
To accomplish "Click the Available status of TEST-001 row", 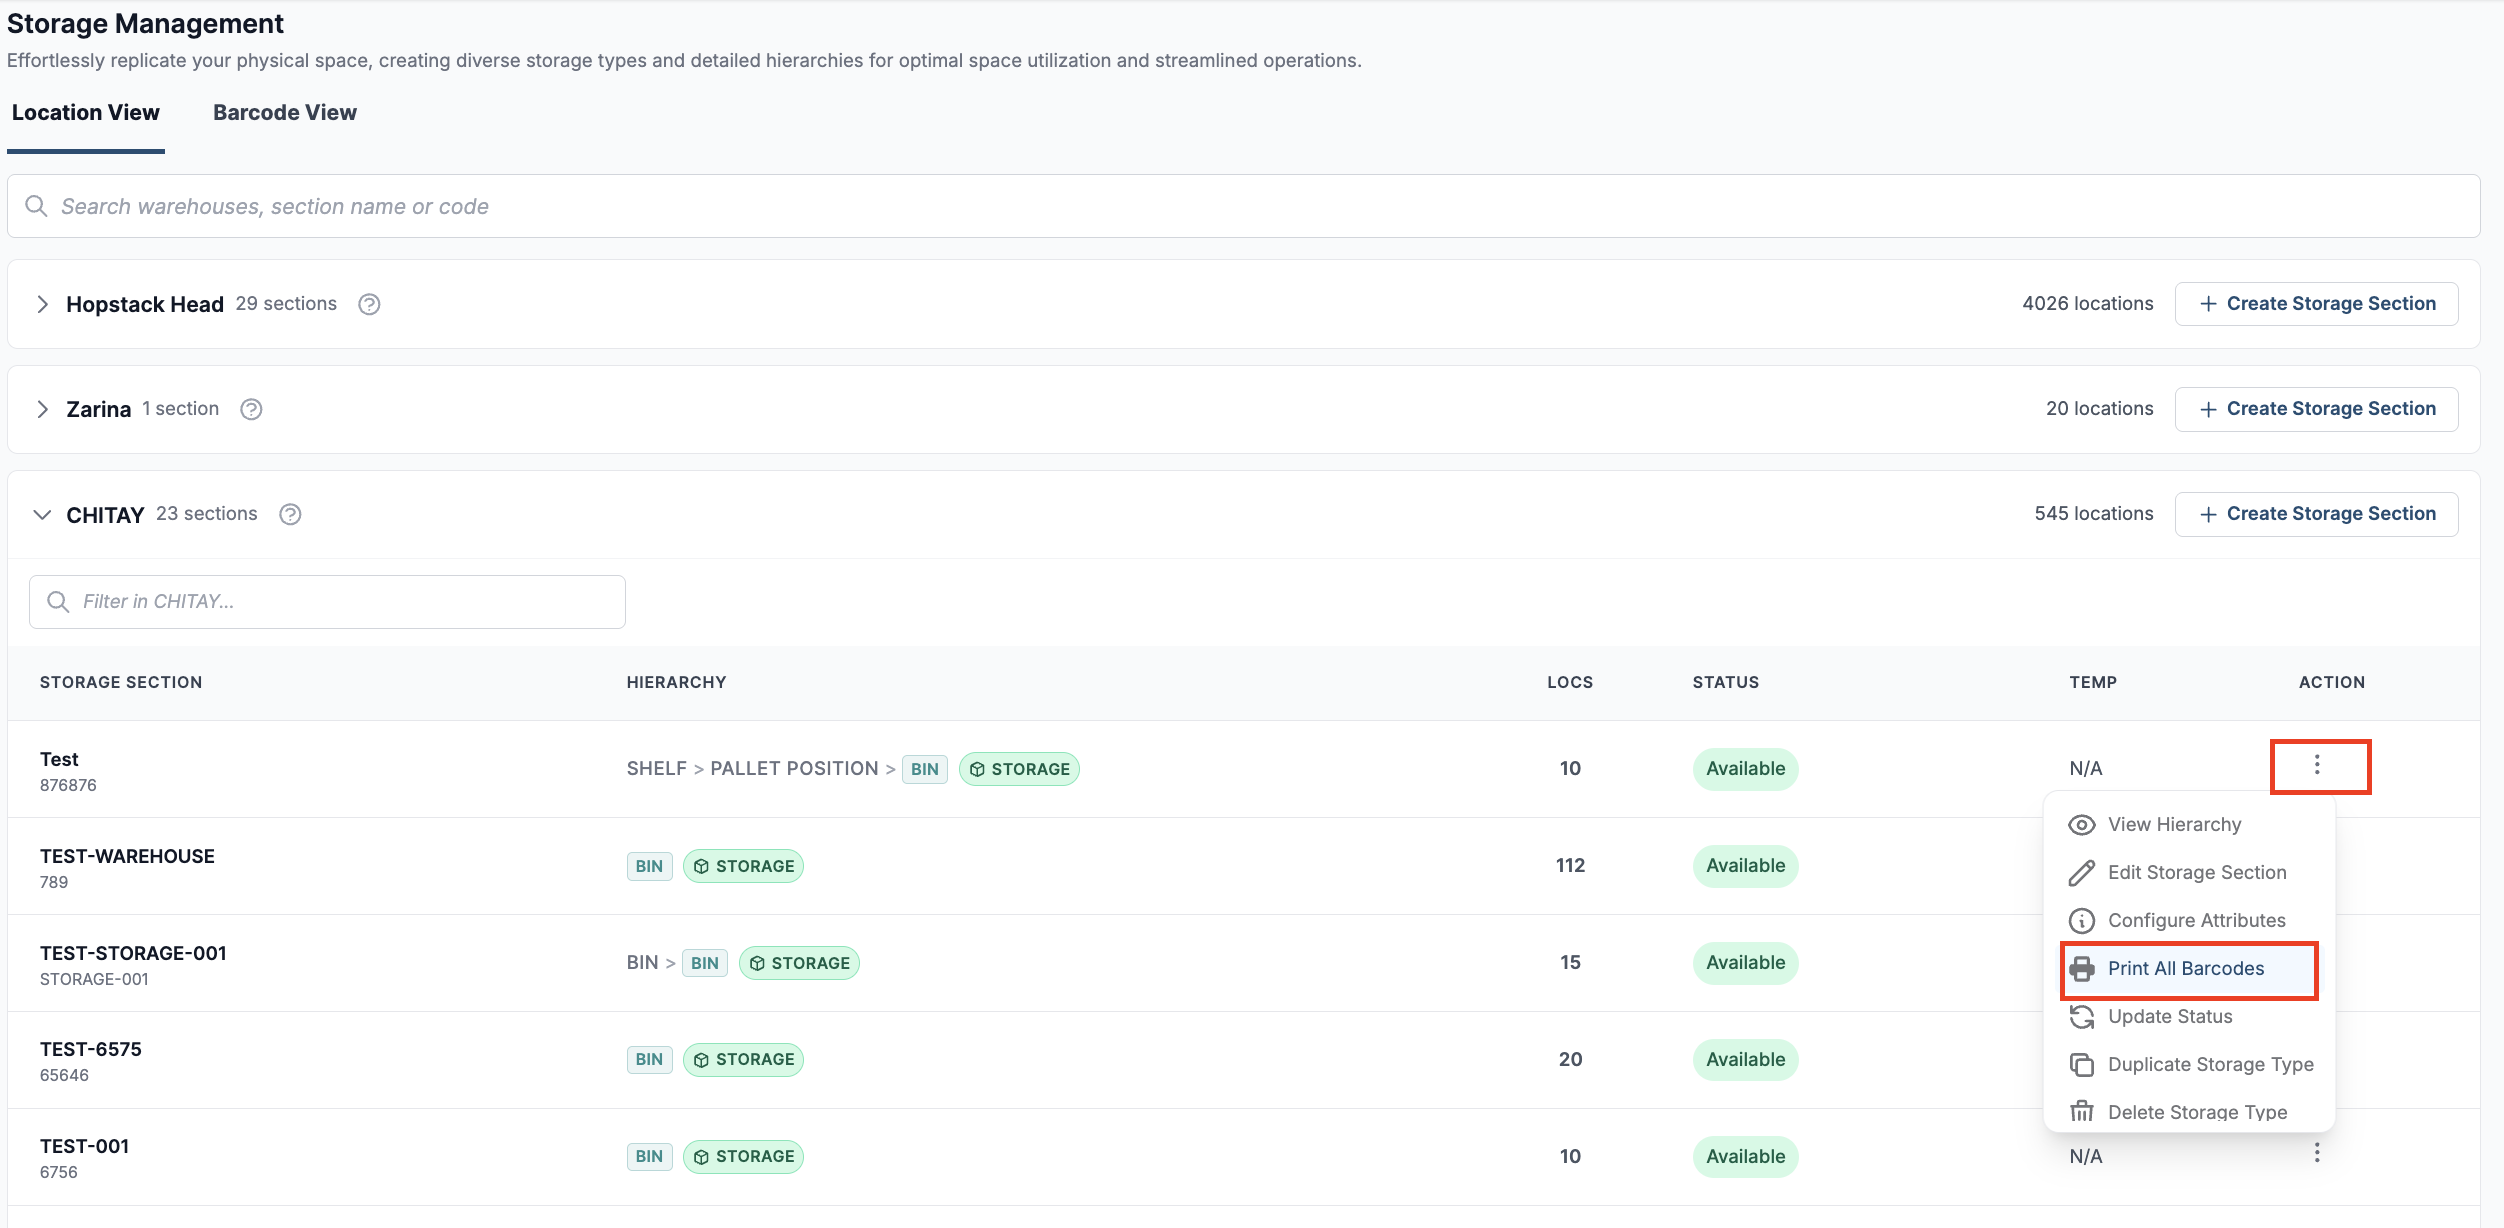I will (1745, 1156).
